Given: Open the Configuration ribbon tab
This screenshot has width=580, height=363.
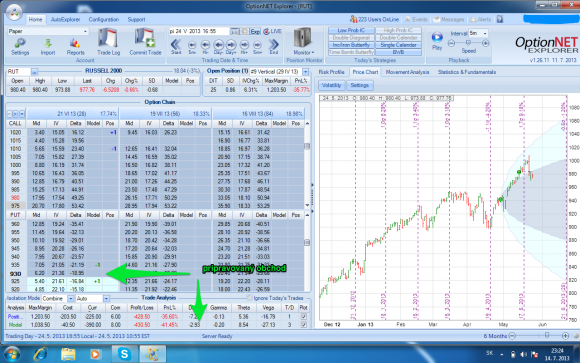Looking at the screenshot, I should [104, 20].
